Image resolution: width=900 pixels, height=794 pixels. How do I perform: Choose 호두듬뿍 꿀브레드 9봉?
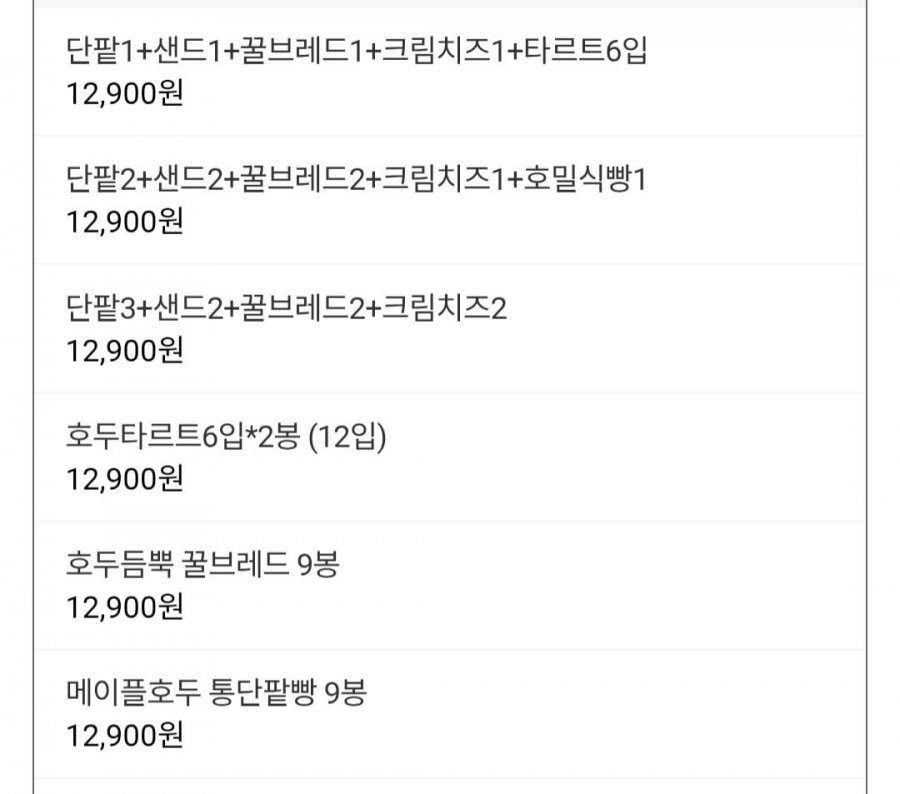click(x=202, y=565)
